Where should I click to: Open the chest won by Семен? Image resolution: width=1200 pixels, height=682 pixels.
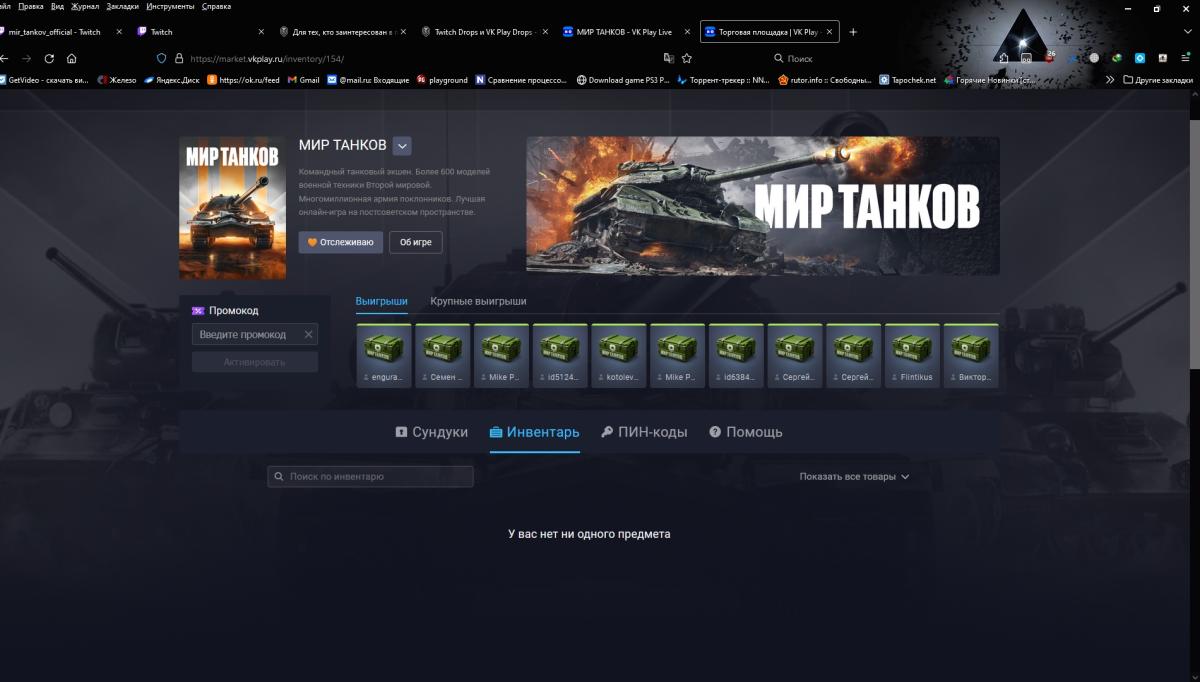[x=443, y=355]
